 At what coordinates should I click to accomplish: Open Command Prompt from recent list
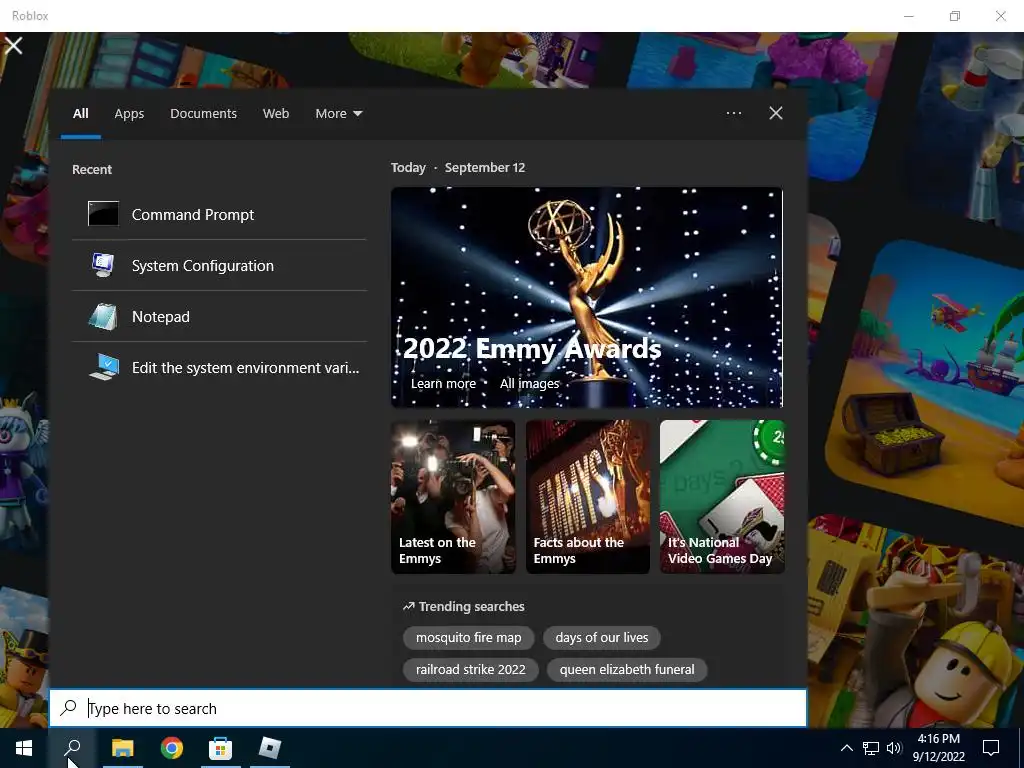point(219,214)
